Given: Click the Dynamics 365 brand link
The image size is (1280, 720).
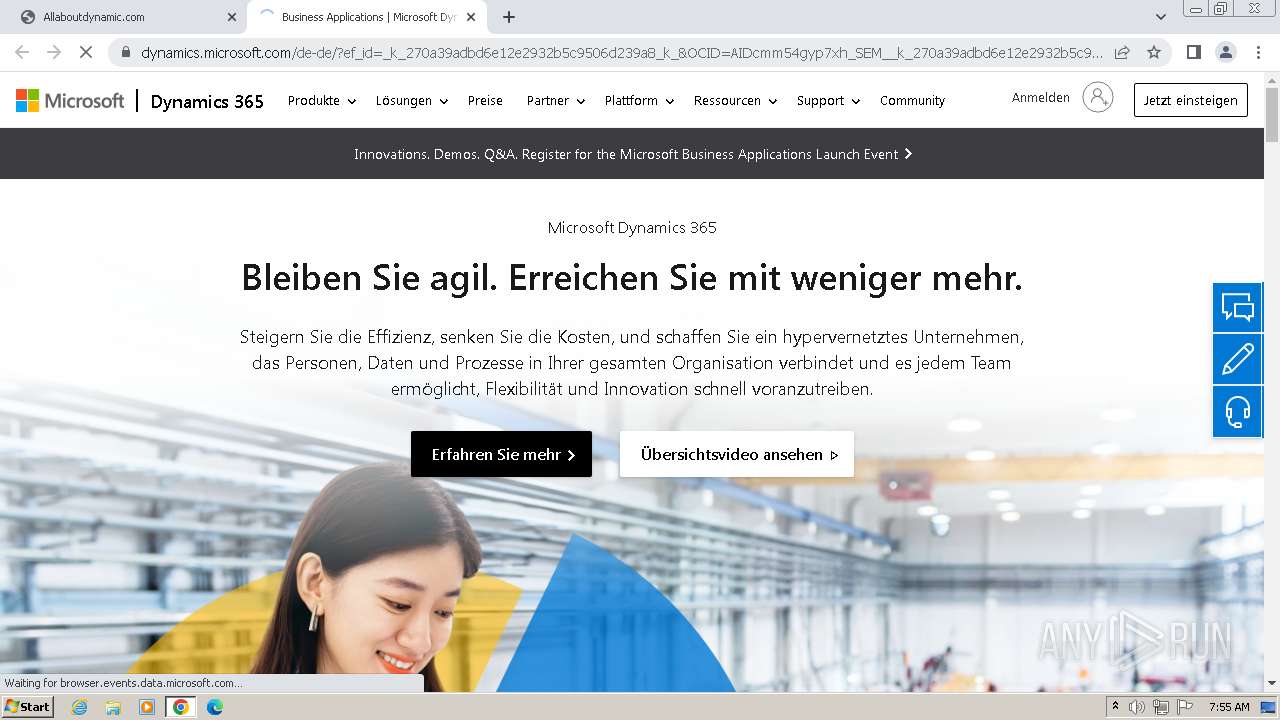Looking at the screenshot, I should (x=207, y=101).
